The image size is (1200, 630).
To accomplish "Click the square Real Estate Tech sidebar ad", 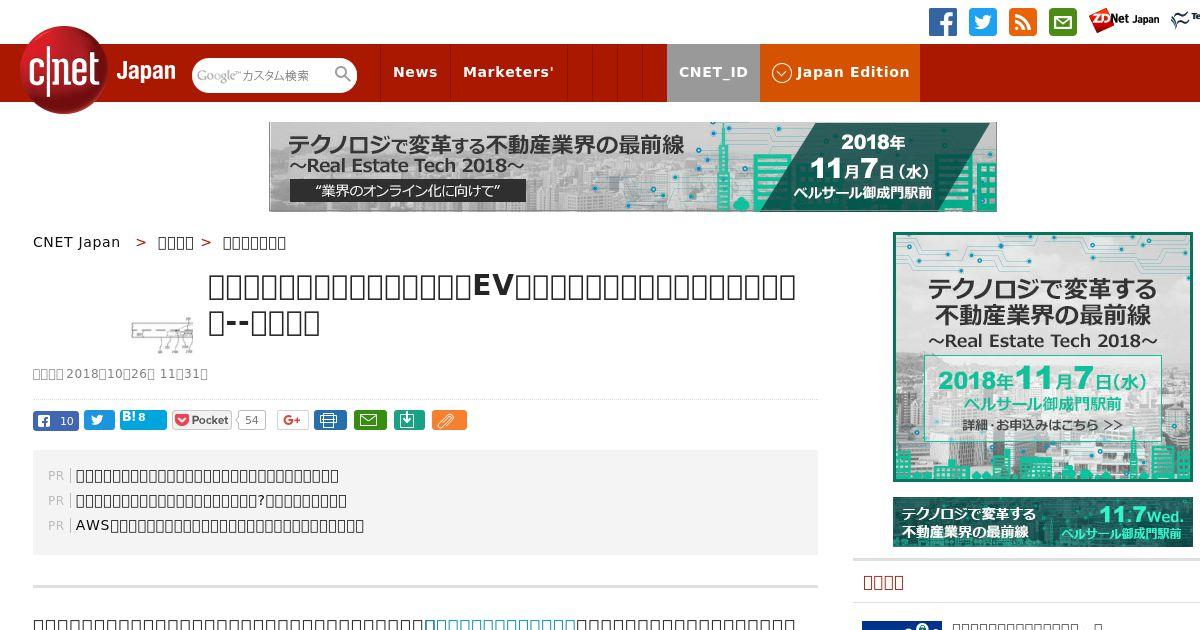I will tap(1043, 357).
